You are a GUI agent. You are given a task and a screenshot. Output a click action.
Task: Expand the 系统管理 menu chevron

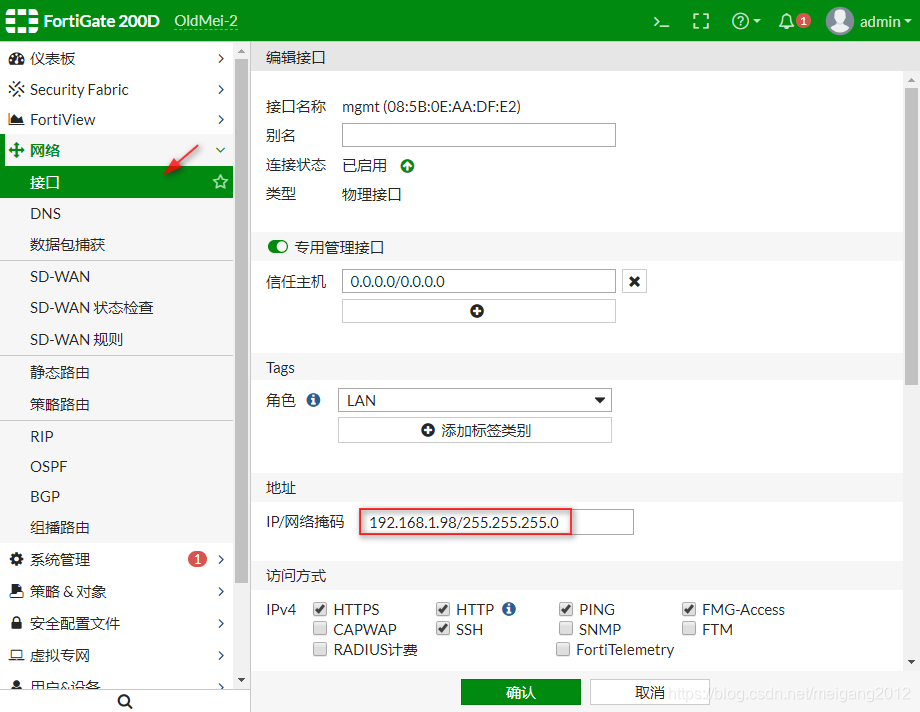point(221,559)
